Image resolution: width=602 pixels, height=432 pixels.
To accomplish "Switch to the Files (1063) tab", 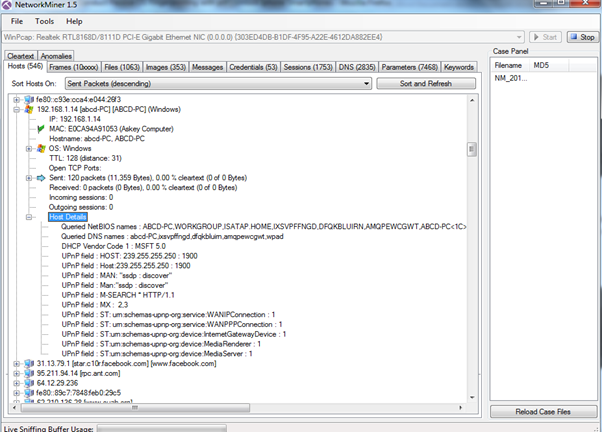I will 122,67.
